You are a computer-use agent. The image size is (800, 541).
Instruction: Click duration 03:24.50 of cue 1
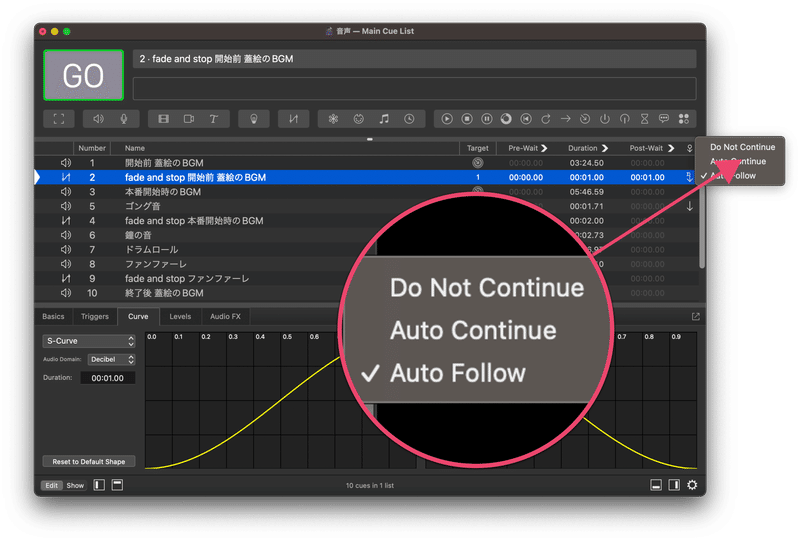coord(586,163)
